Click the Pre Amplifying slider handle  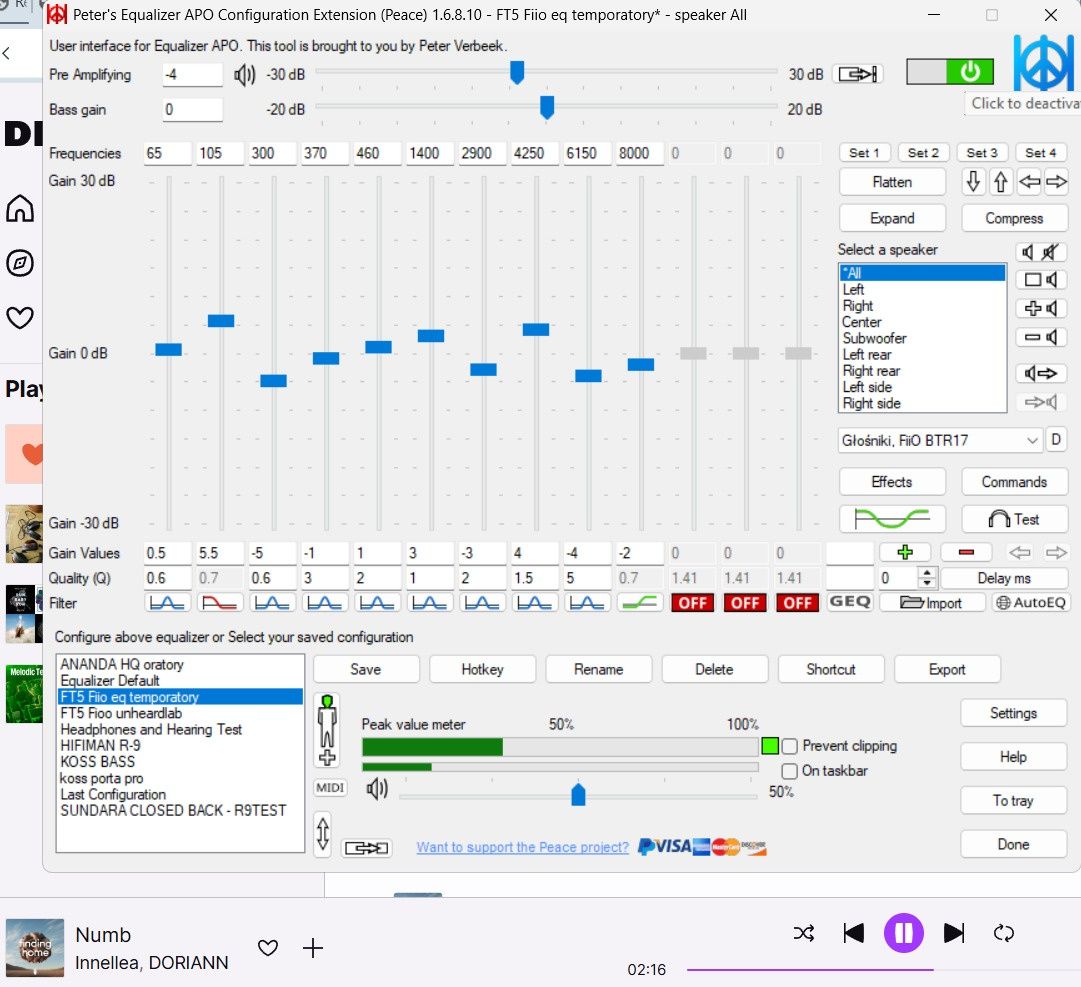[x=517, y=72]
